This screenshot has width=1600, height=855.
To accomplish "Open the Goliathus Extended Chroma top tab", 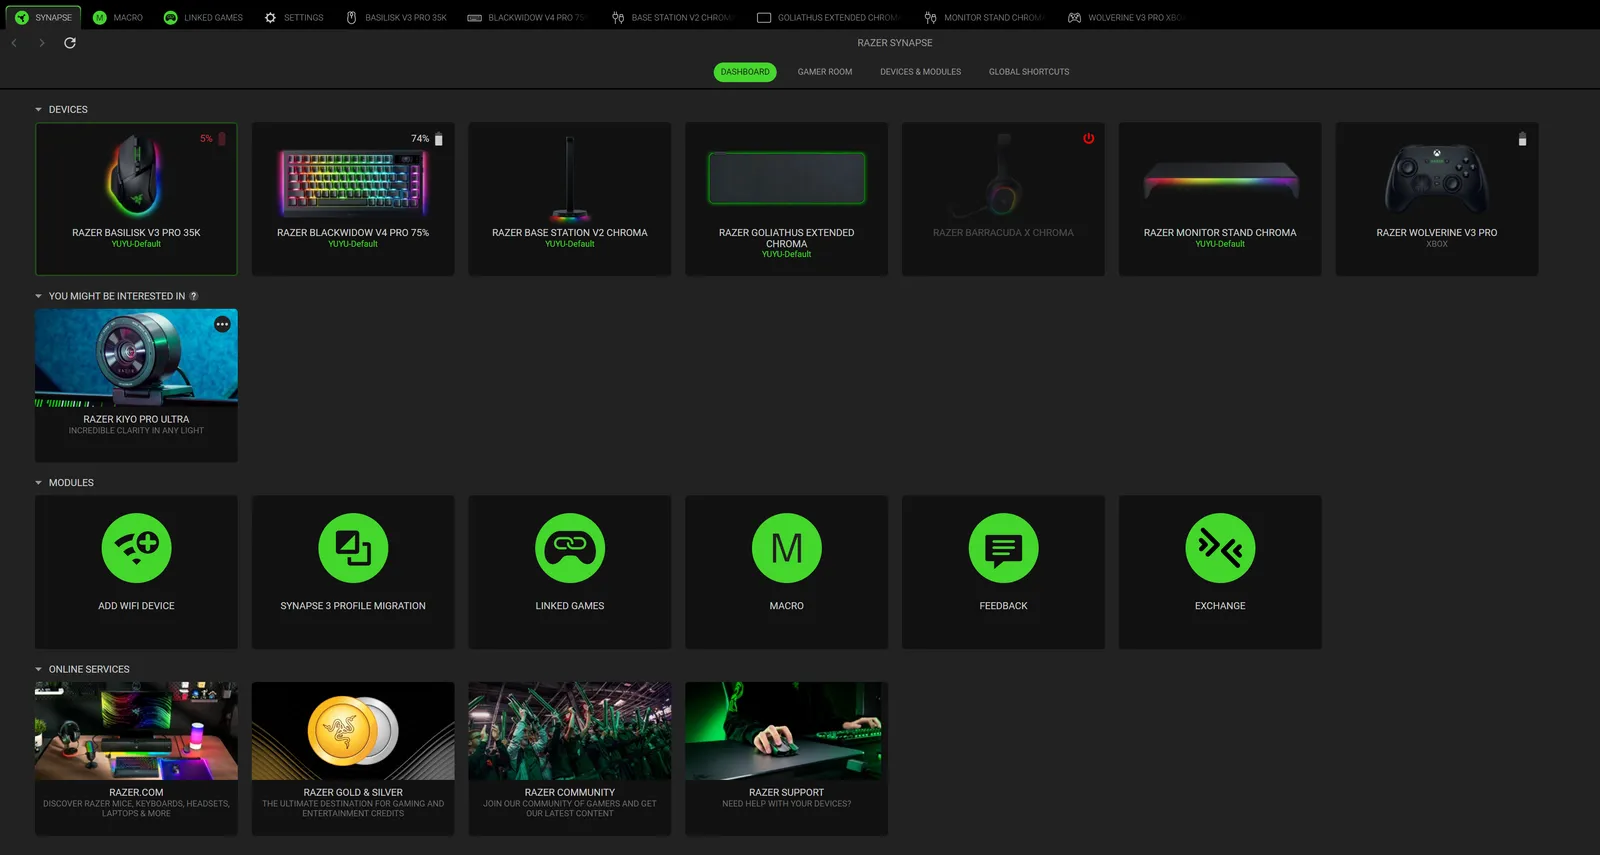I will point(828,17).
